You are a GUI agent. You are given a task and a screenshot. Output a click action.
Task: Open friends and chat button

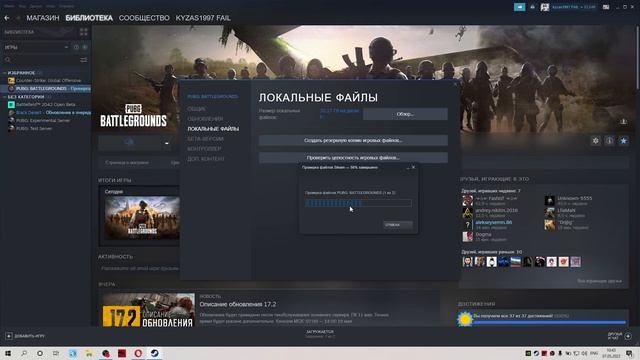[x=620, y=336]
